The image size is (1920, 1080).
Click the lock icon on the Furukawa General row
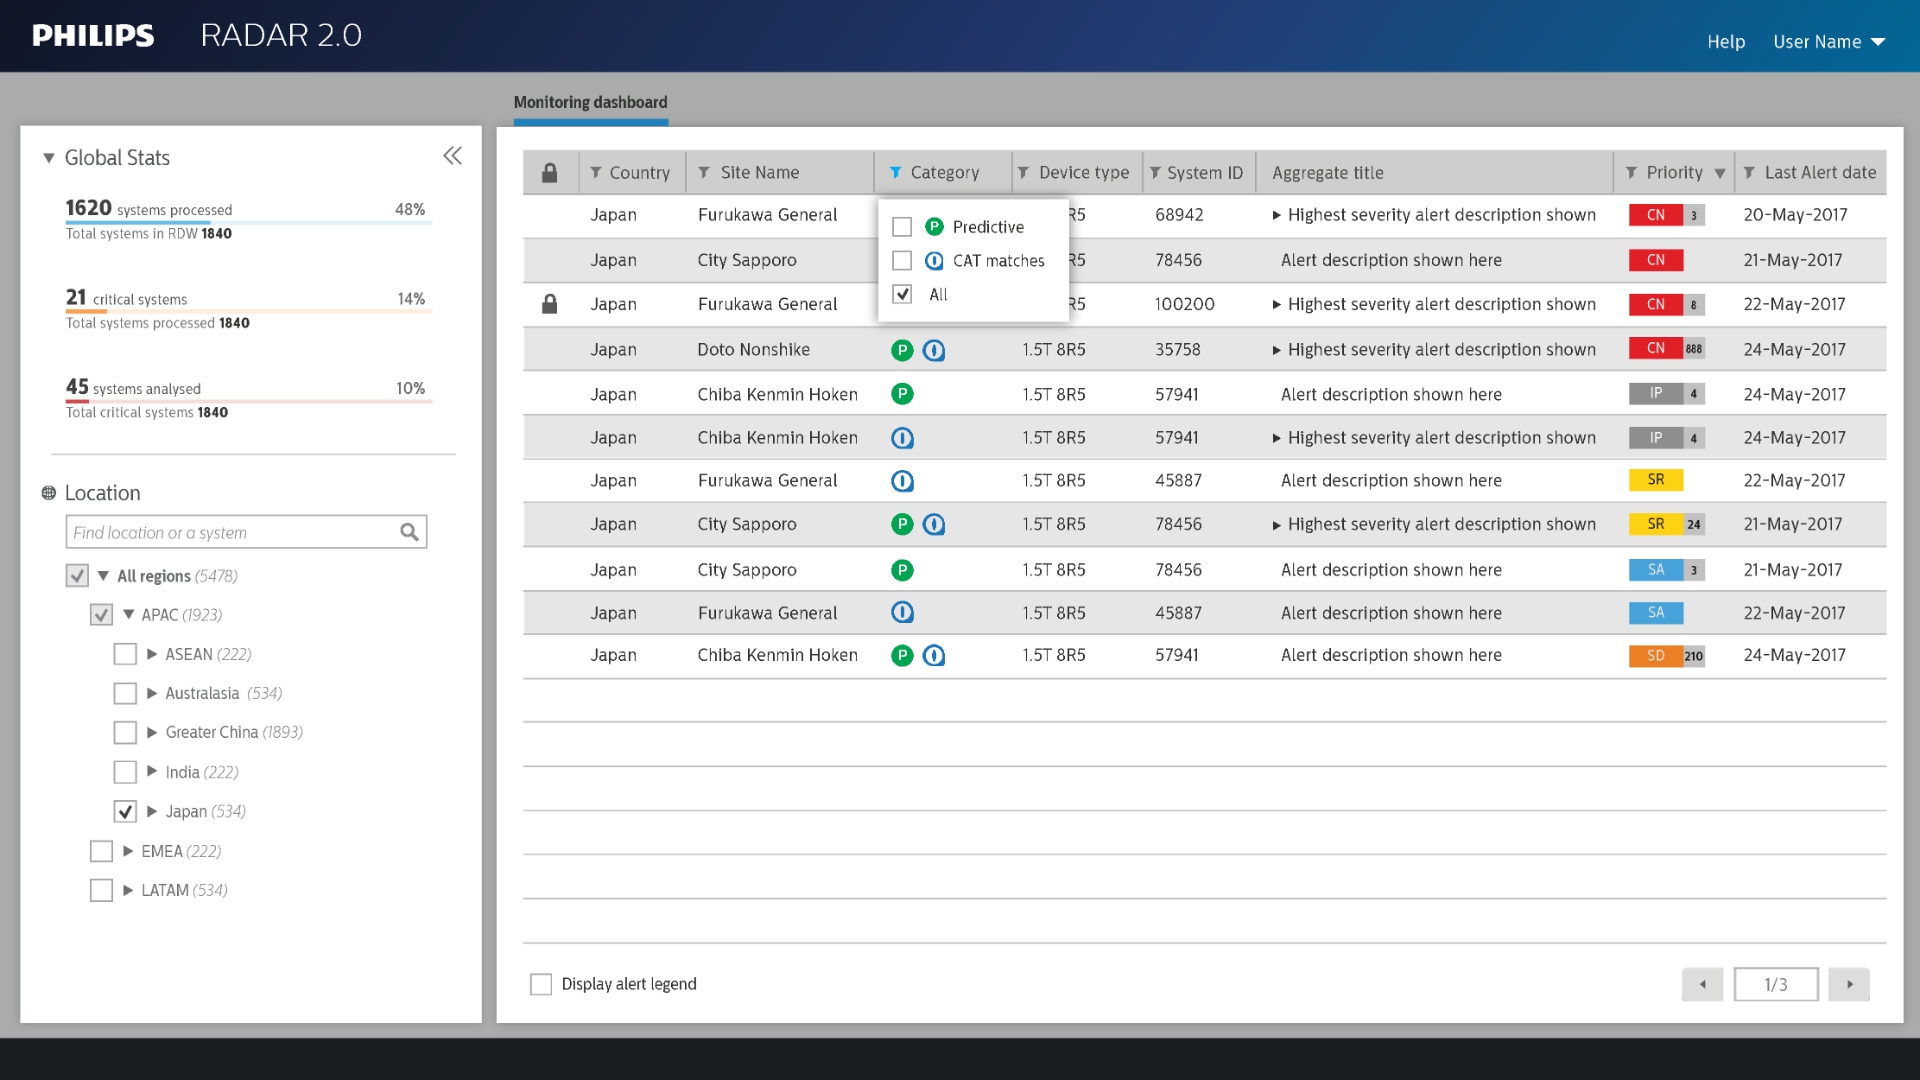tap(550, 303)
